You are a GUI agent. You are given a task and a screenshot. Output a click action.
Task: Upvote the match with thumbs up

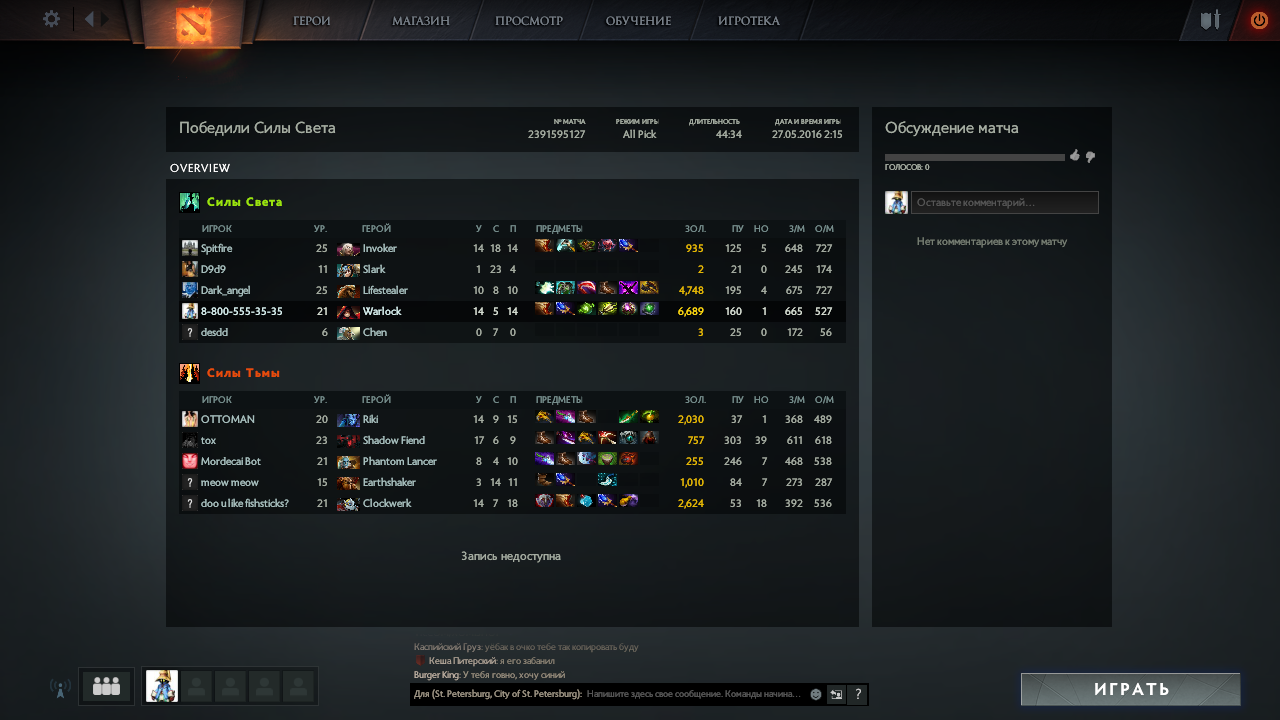point(1075,156)
